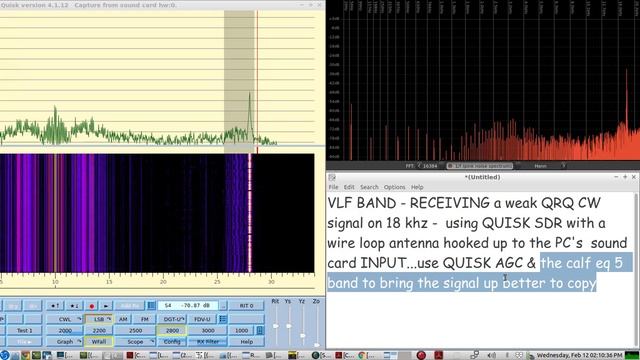The image size is (640, 360).
Task: Select the FM mode button
Action: (144, 319)
